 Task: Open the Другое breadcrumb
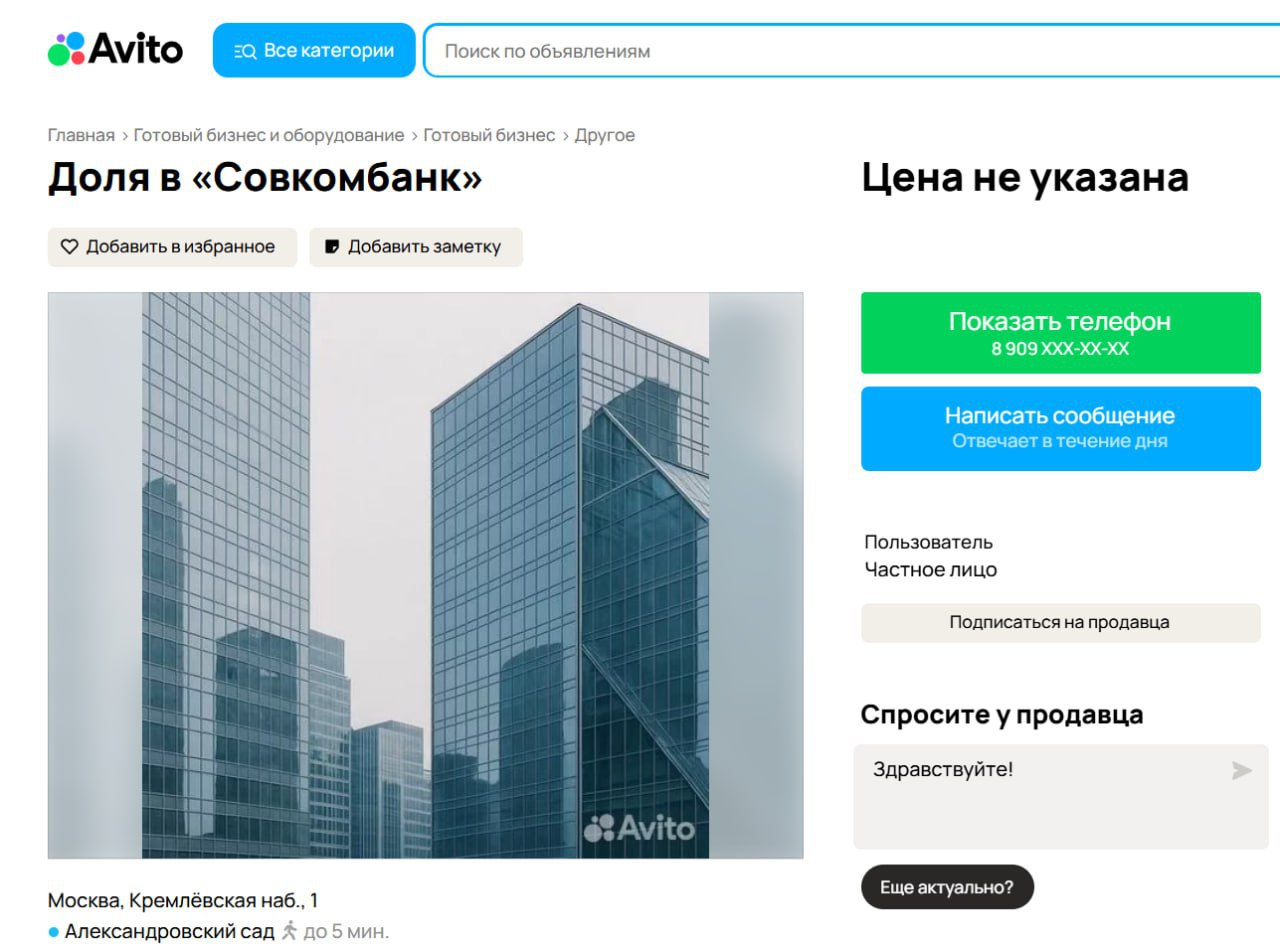604,135
